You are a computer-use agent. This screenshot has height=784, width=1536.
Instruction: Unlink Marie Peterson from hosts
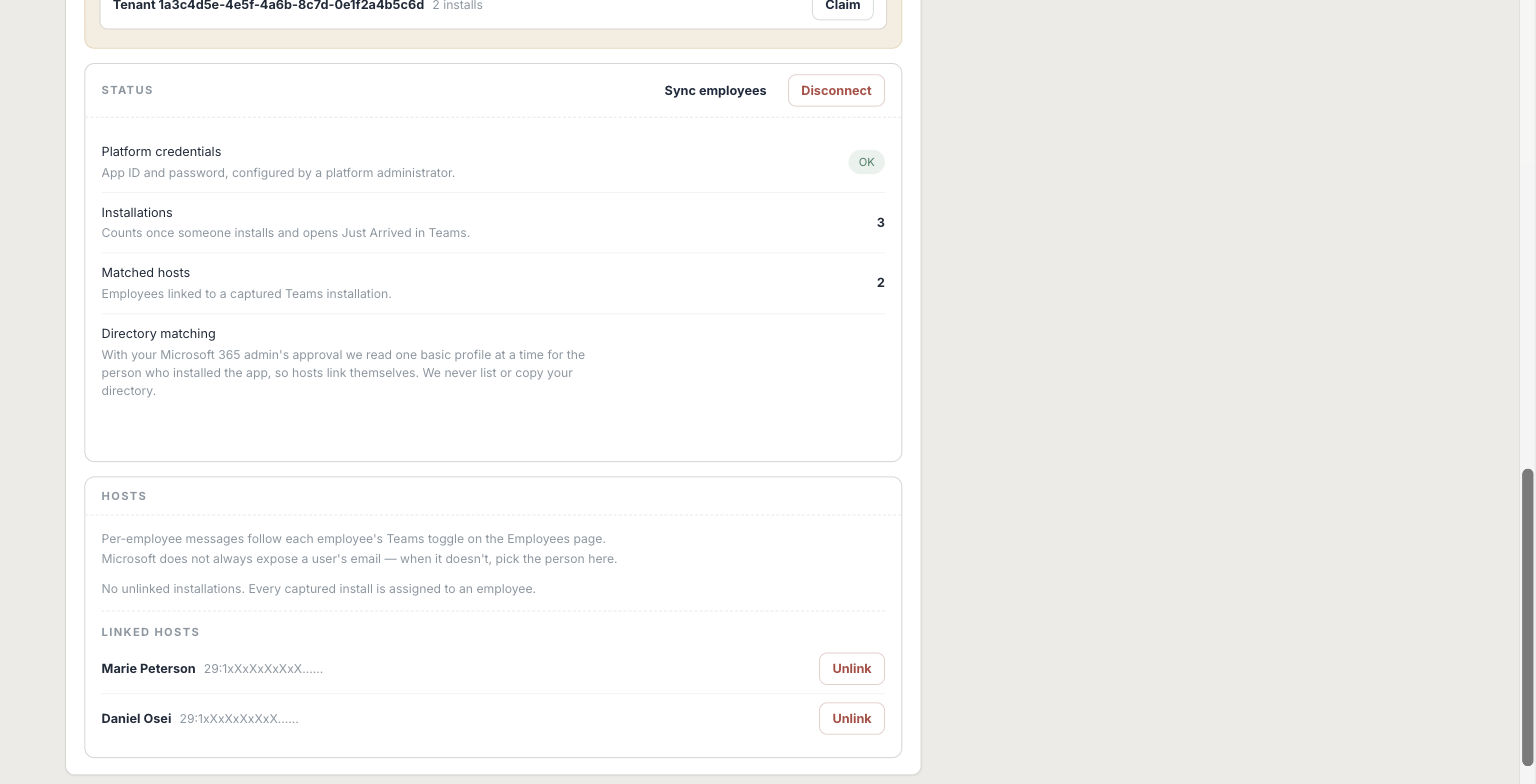click(851, 669)
